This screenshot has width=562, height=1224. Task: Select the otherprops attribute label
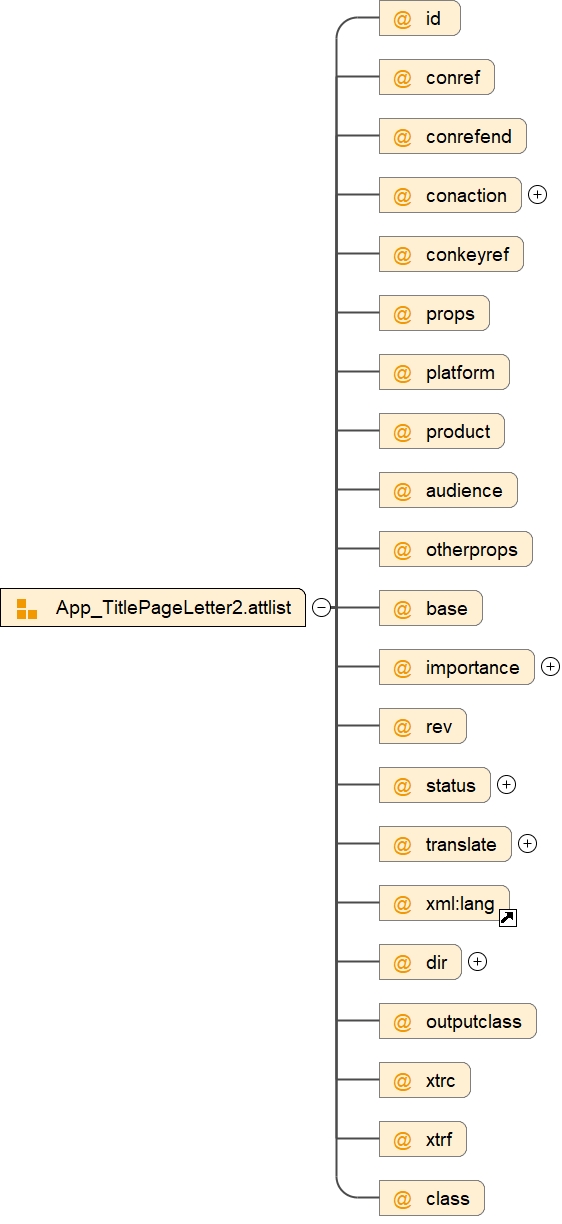472,549
